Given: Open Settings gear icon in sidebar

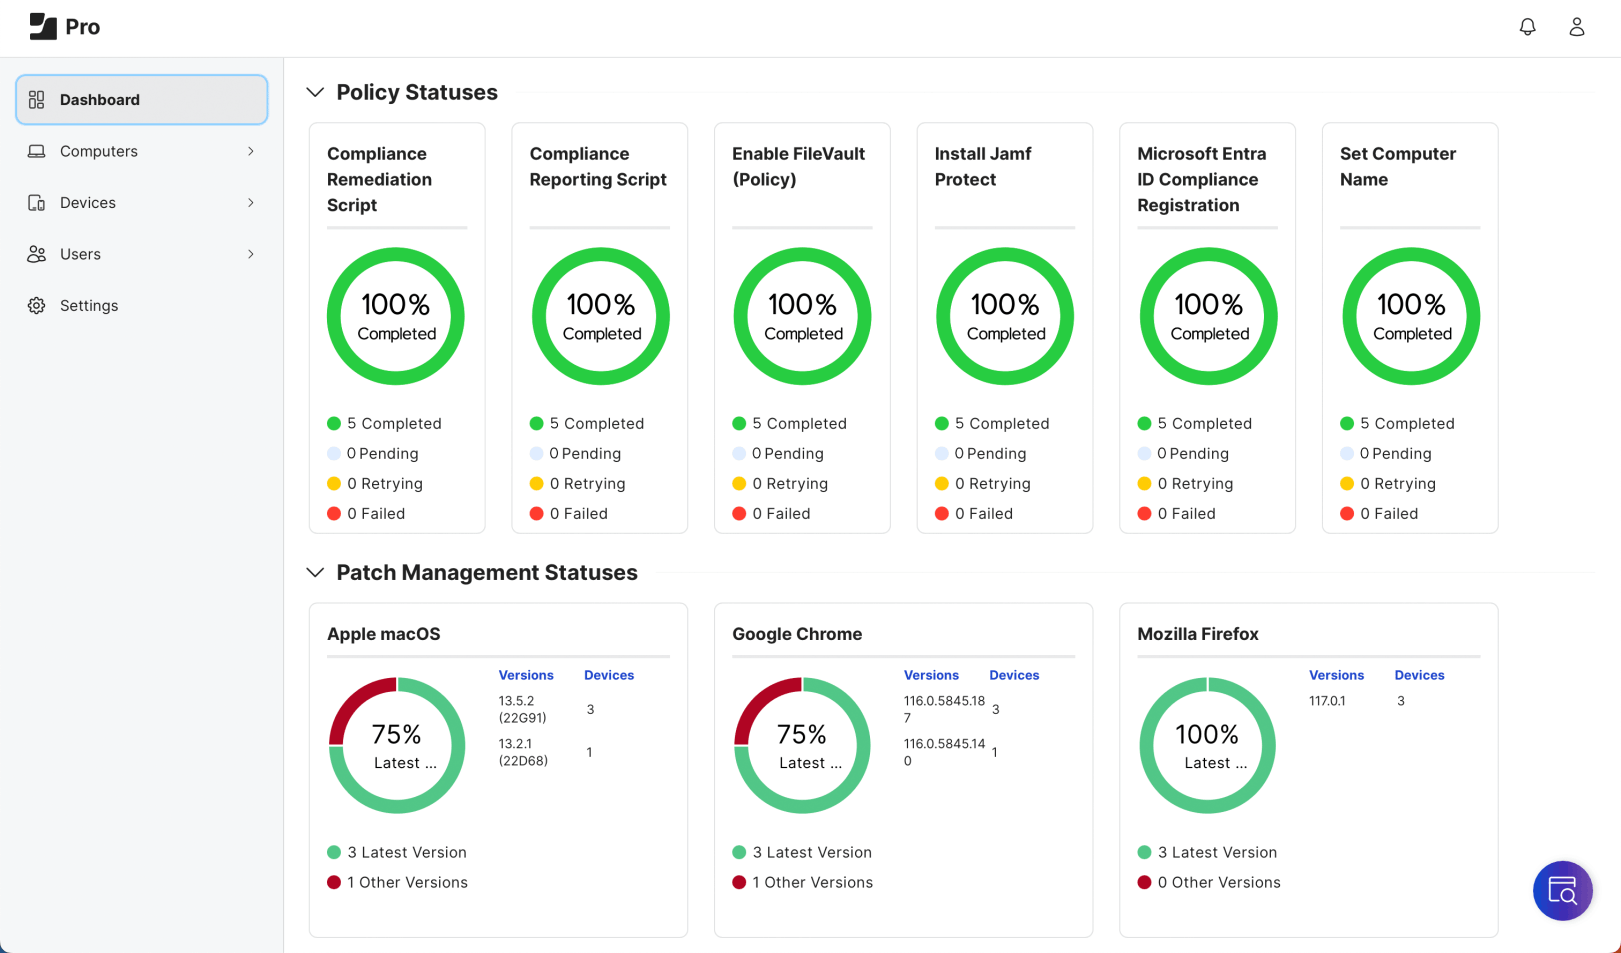Looking at the screenshot, I should click(x=37, y=306).
